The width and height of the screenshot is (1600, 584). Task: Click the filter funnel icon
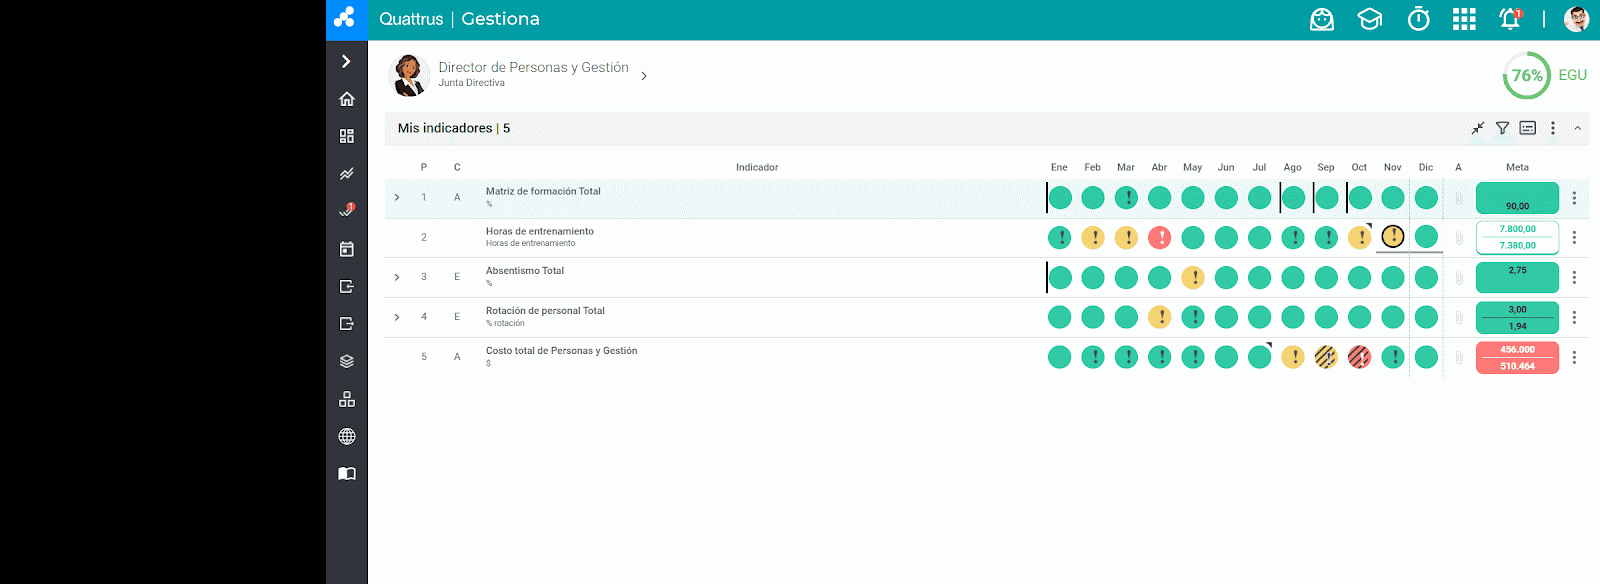1502,128
